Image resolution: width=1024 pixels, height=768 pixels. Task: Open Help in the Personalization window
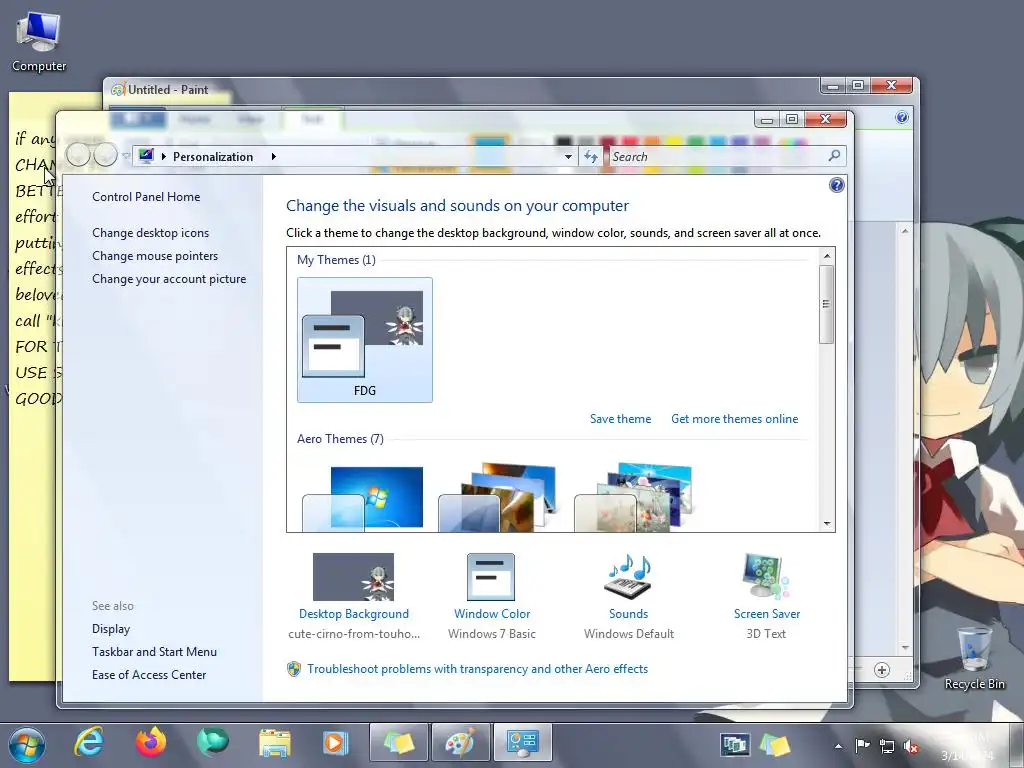[x=837, y=185]
